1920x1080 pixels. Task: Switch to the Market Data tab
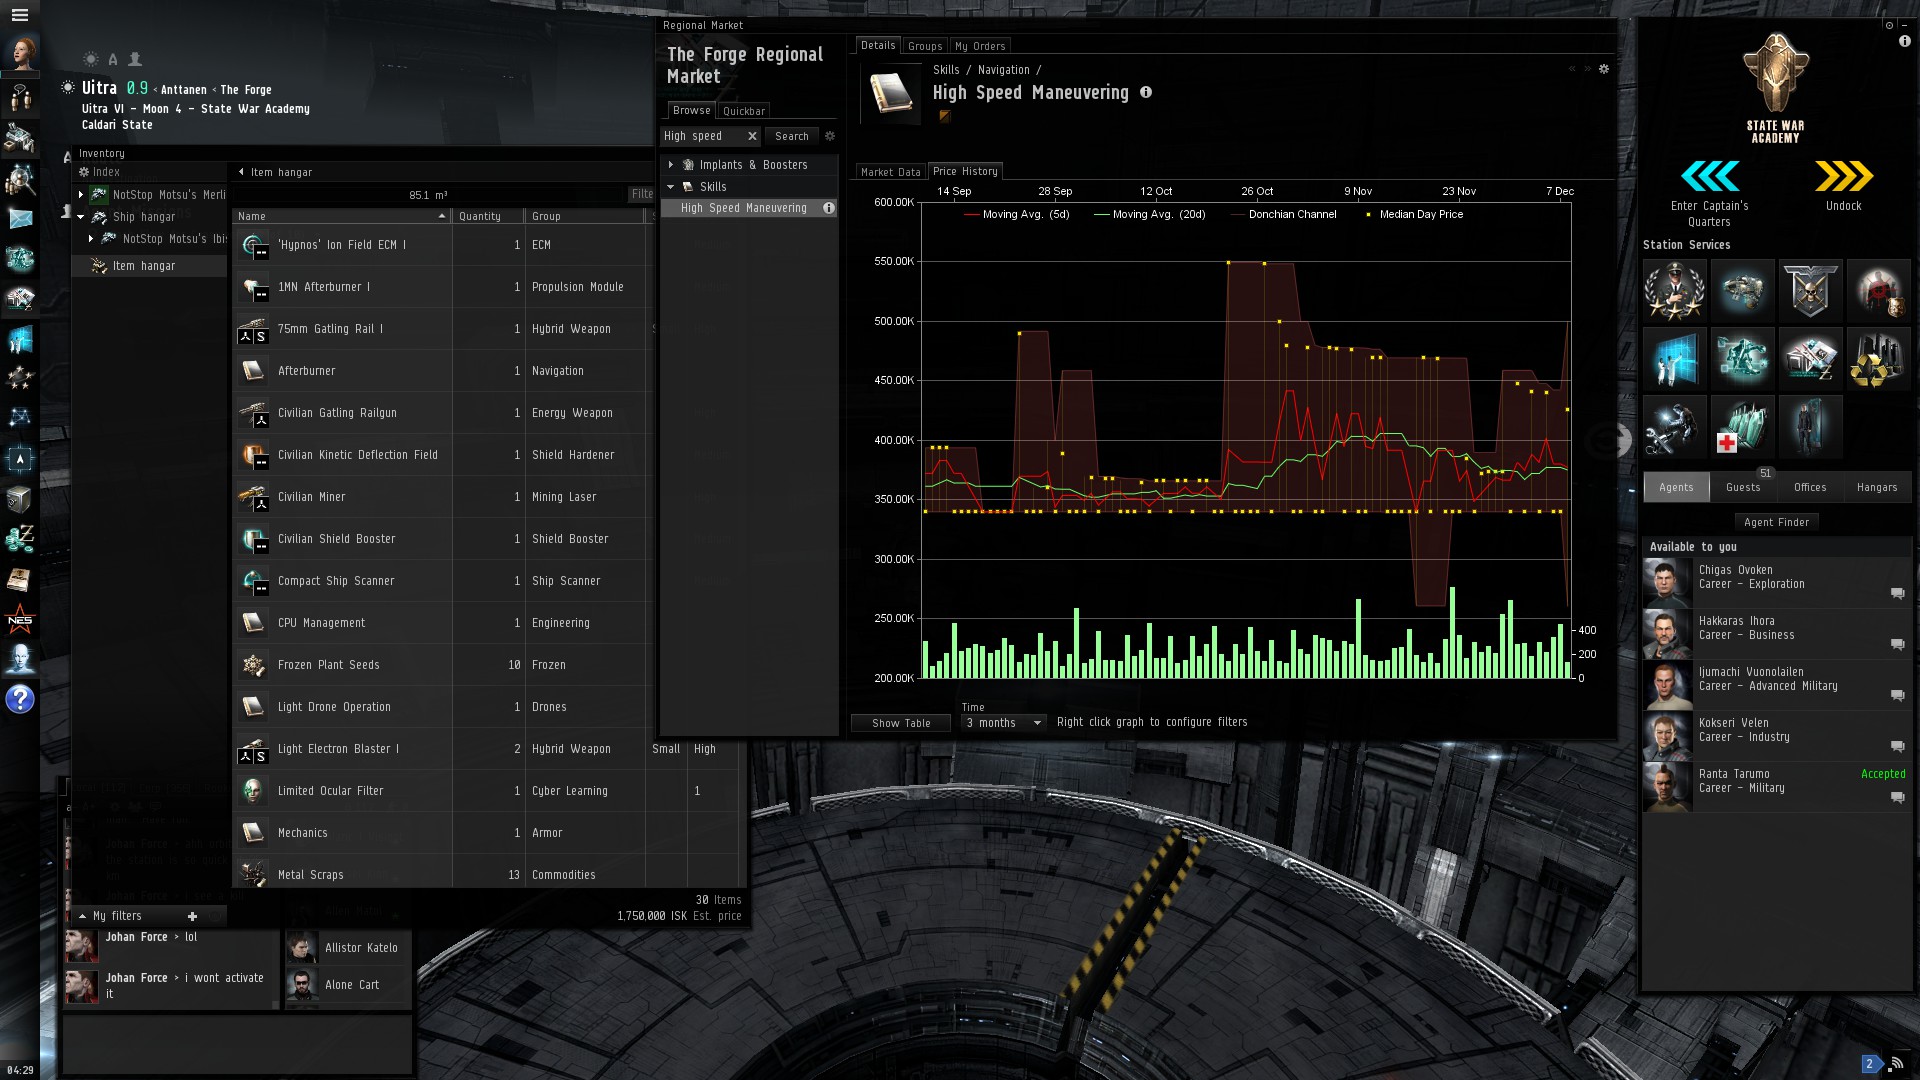tap(891, 172)
